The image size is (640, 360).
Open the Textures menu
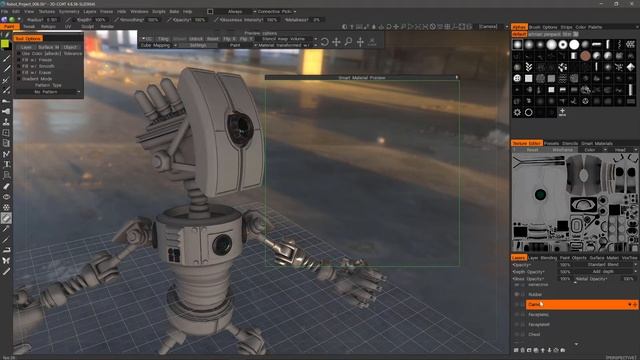[47, 12]
